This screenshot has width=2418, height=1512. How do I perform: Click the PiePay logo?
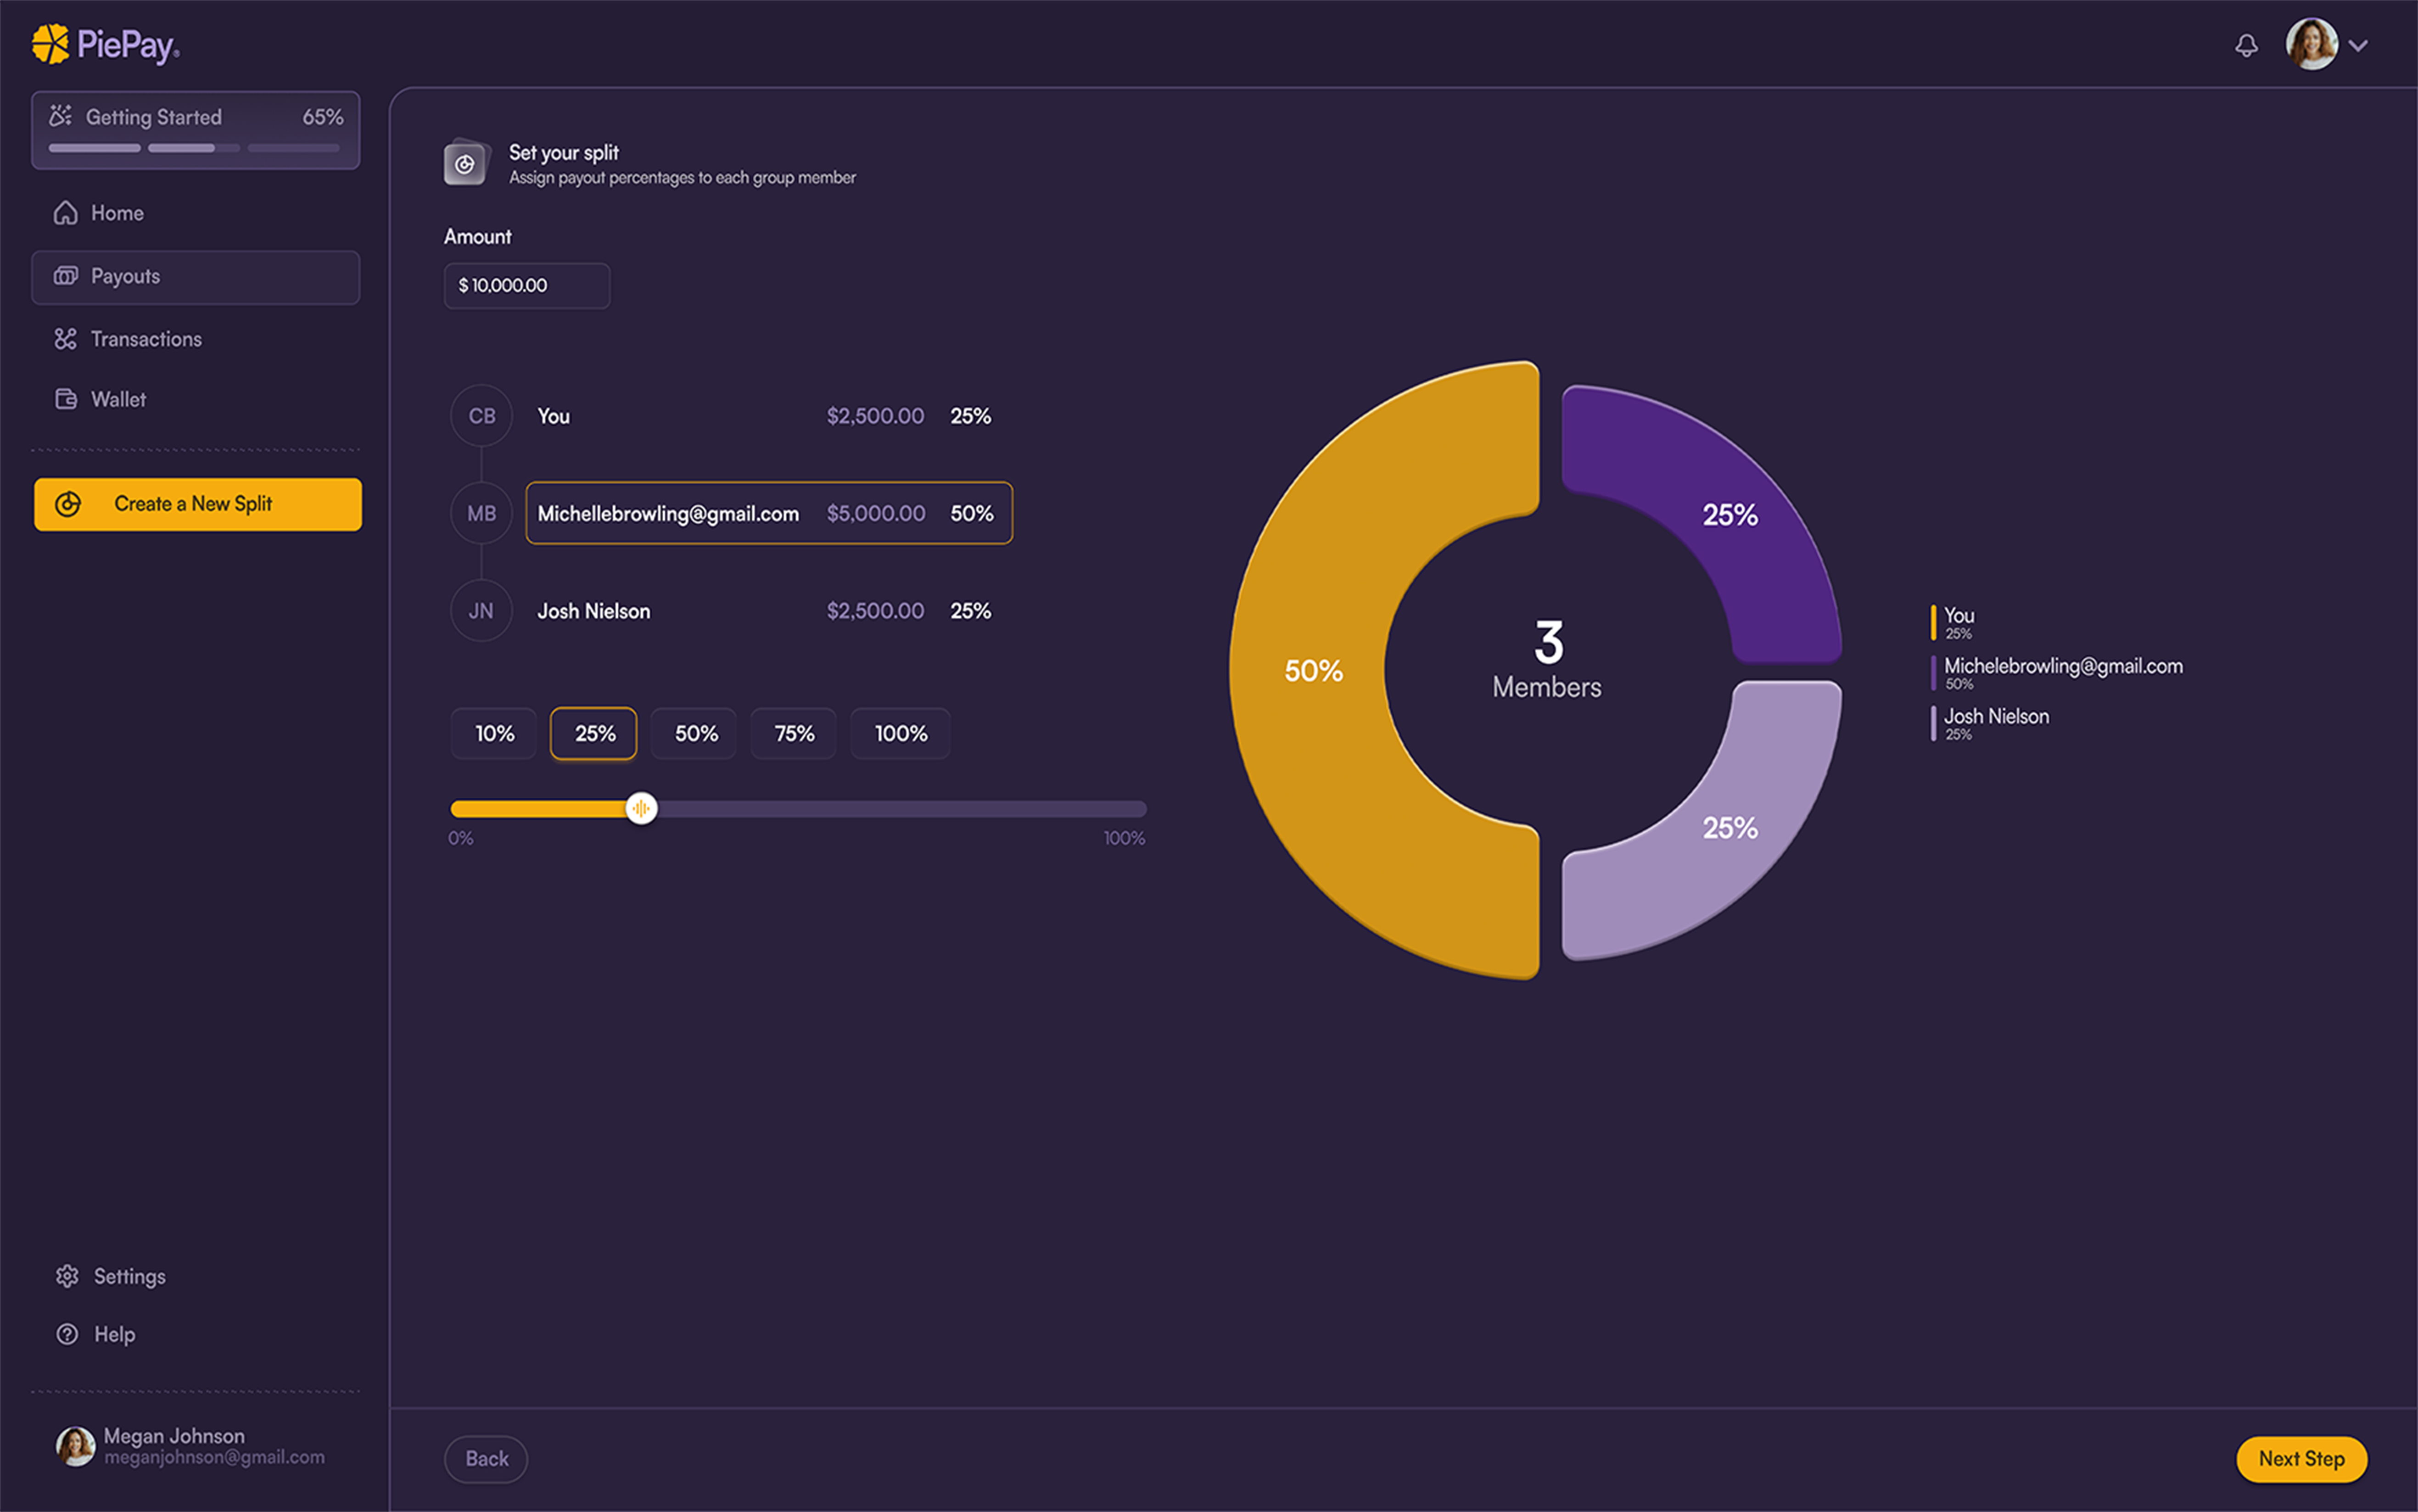pyautogui.click(x=105, y=44)
